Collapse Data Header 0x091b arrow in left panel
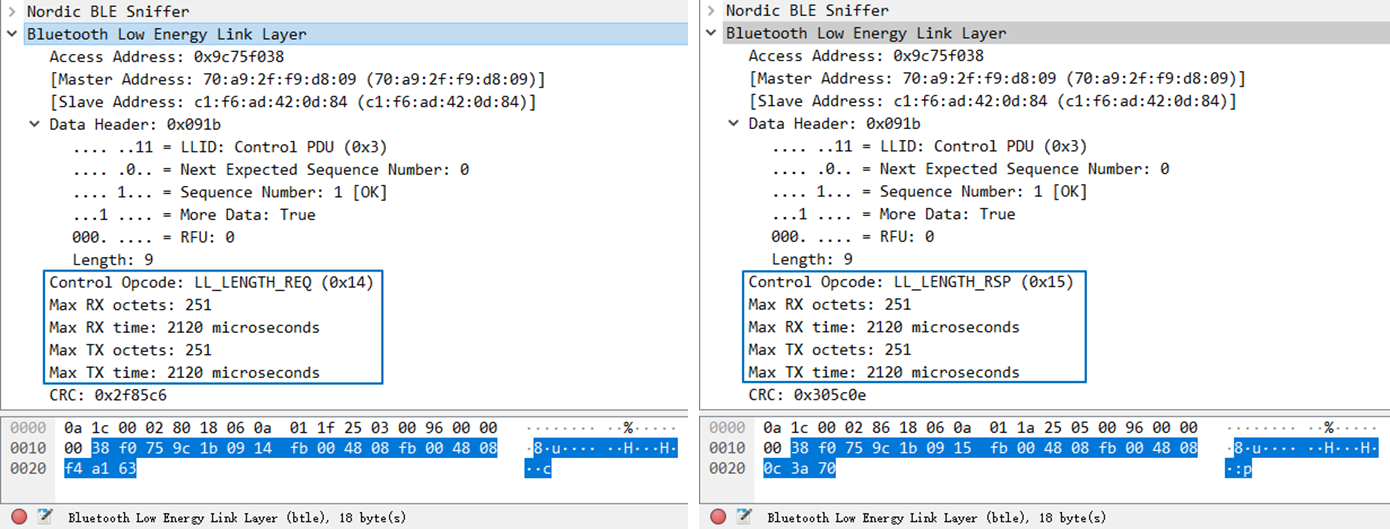Image resolution: width=1390 pixels, height=529 pixels. (x=35, y=124)
